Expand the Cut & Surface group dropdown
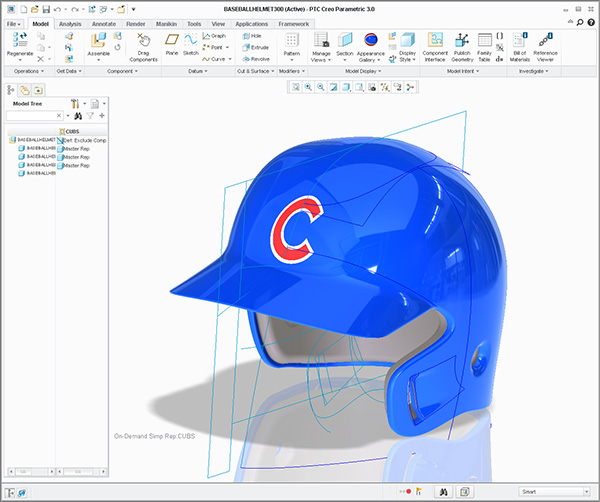 (x=256, y=71)
